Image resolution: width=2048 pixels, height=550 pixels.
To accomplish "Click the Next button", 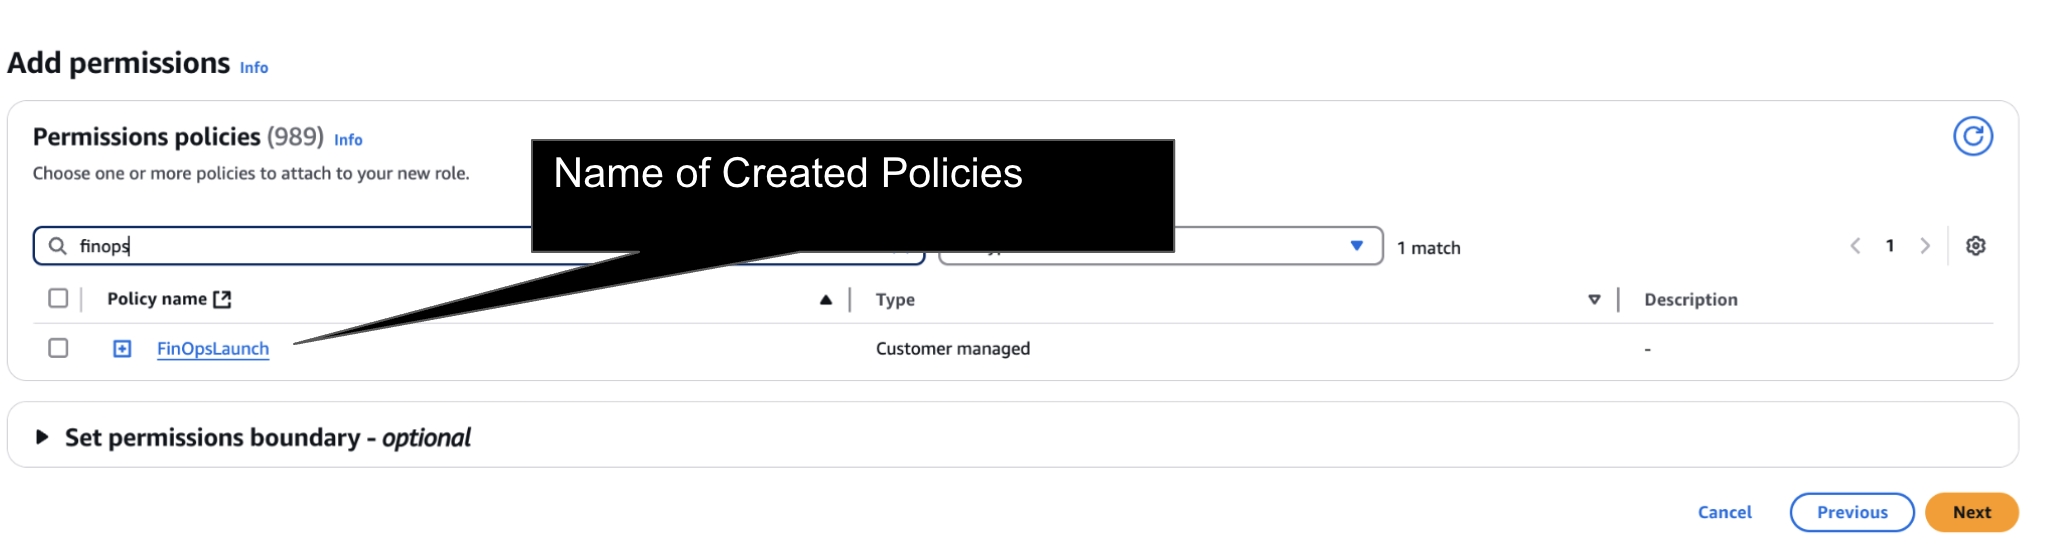I will [1971, 512].
